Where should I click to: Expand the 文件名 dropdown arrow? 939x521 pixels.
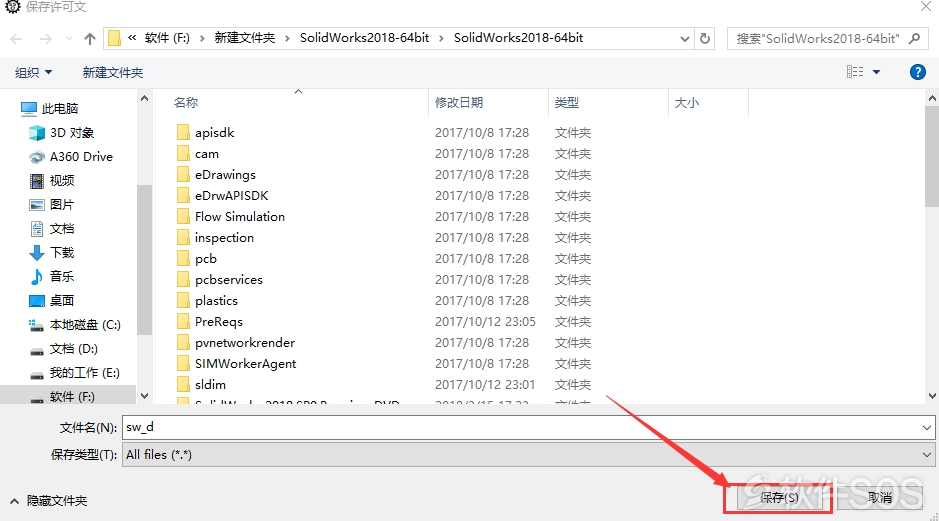coord(926,428)
